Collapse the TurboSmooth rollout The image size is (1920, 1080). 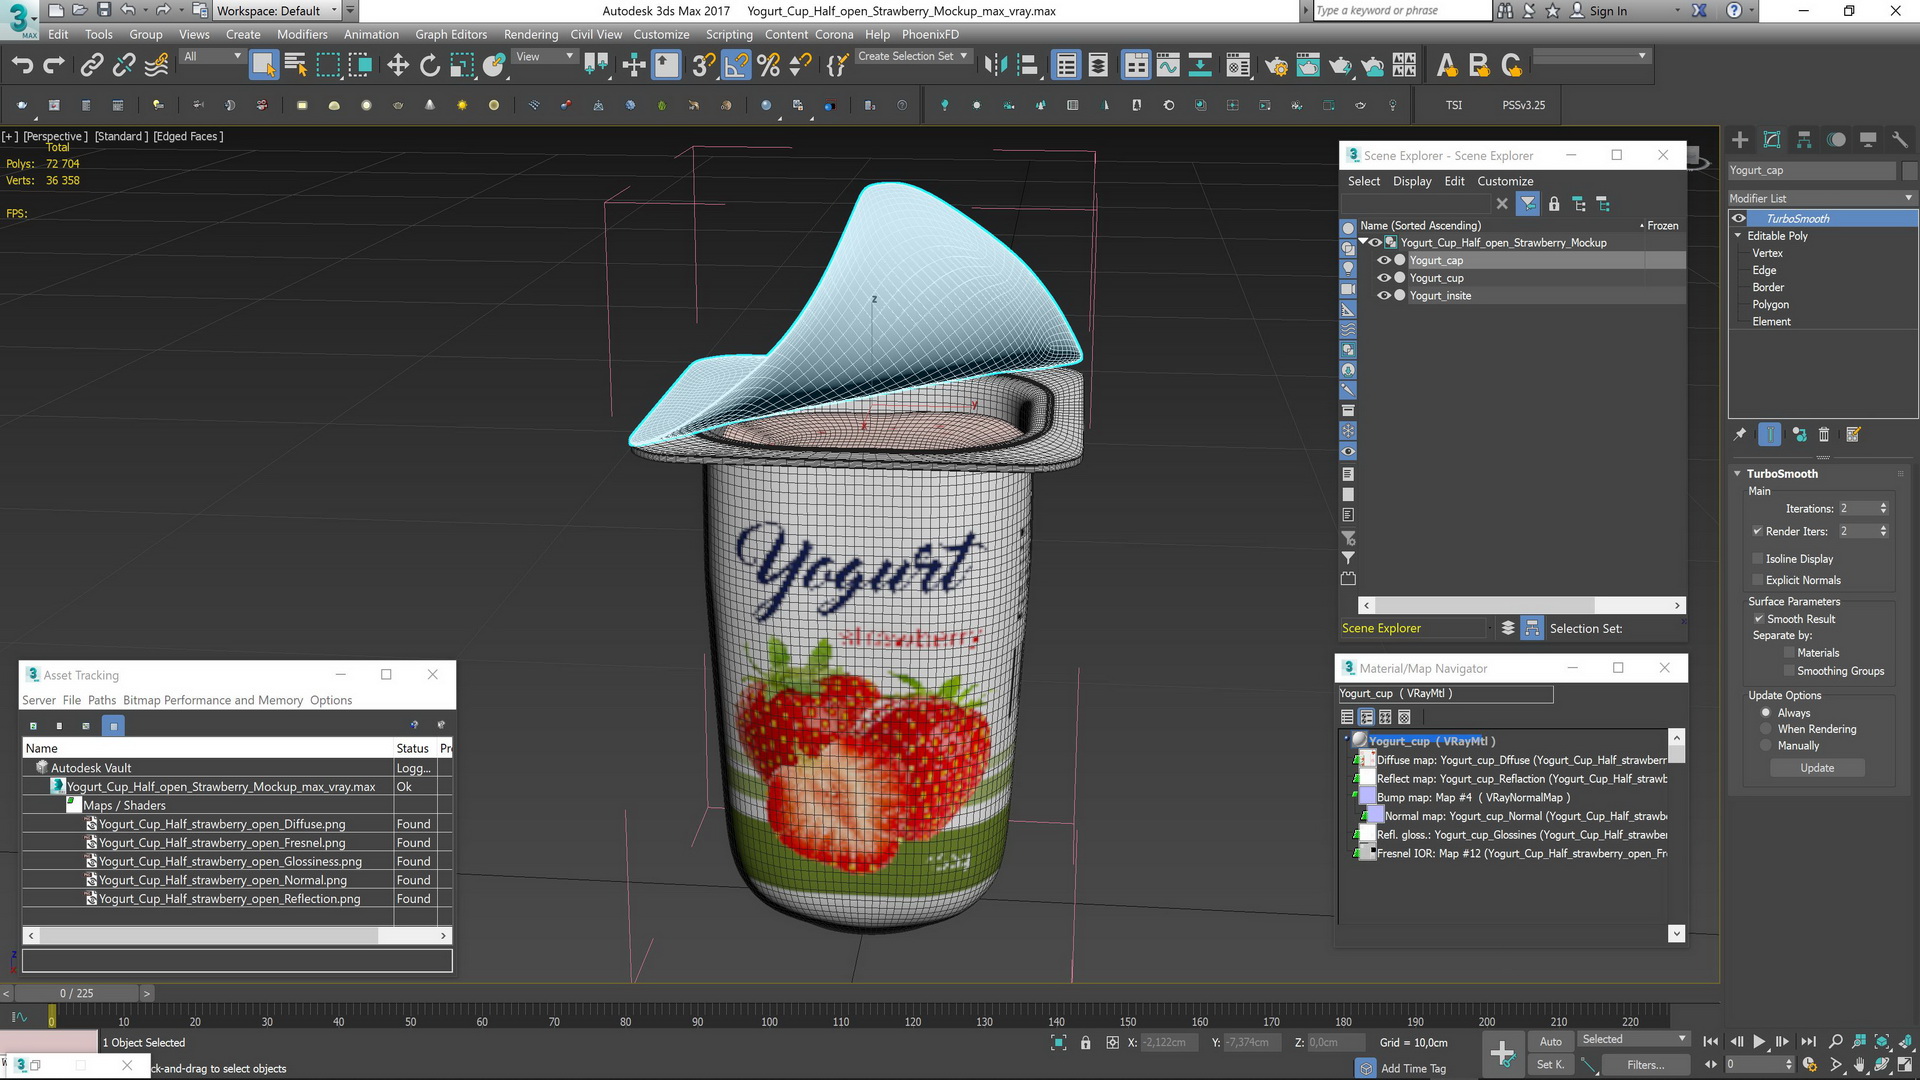[1738, 474]
